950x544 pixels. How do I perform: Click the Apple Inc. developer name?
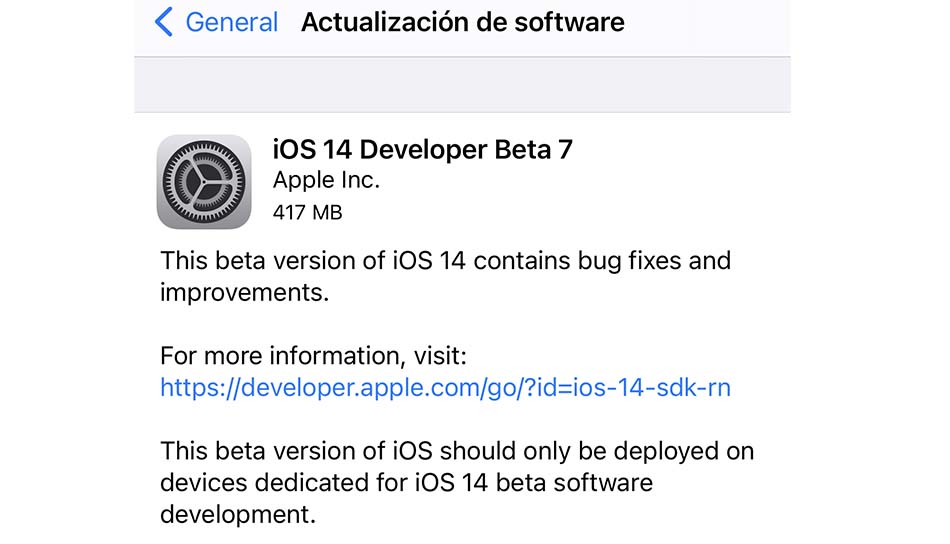(x=326, y=180)
